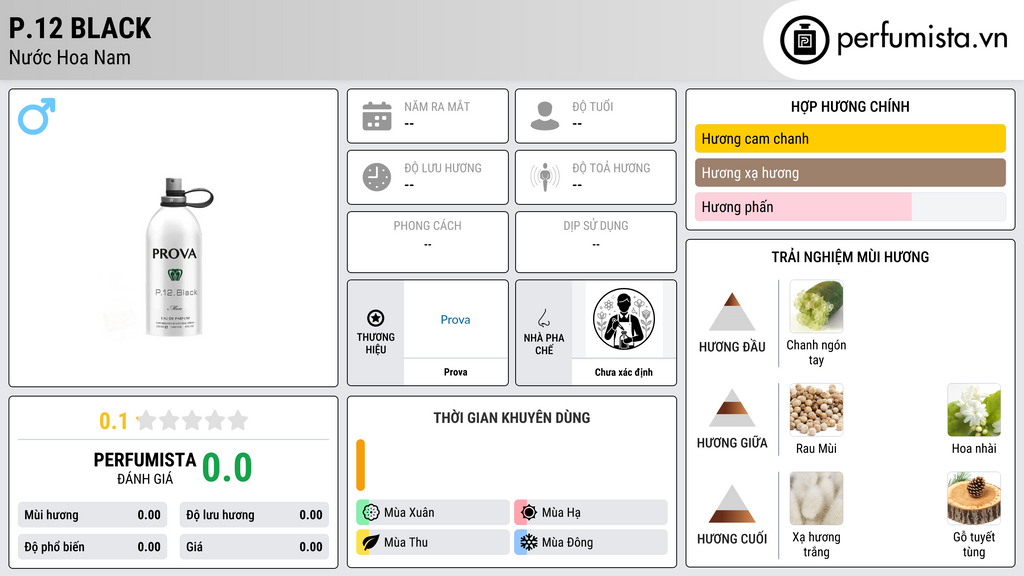Click the Trải nghiệm mùi hương heading
The height and width of the screenshot is (576, 1024).
pyautogui.click(x=850, y=257)
